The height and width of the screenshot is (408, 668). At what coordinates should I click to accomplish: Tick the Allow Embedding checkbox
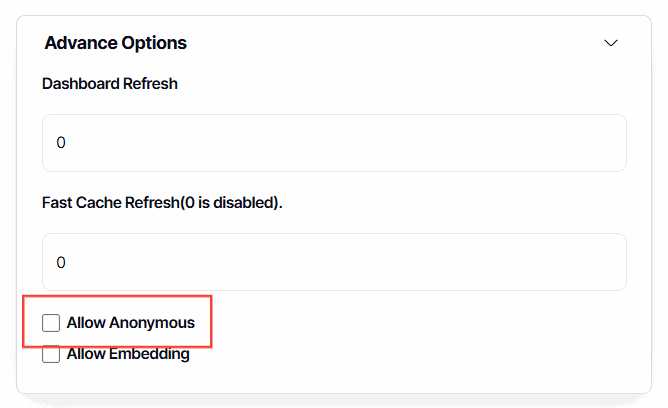click(x=51, y=353)
